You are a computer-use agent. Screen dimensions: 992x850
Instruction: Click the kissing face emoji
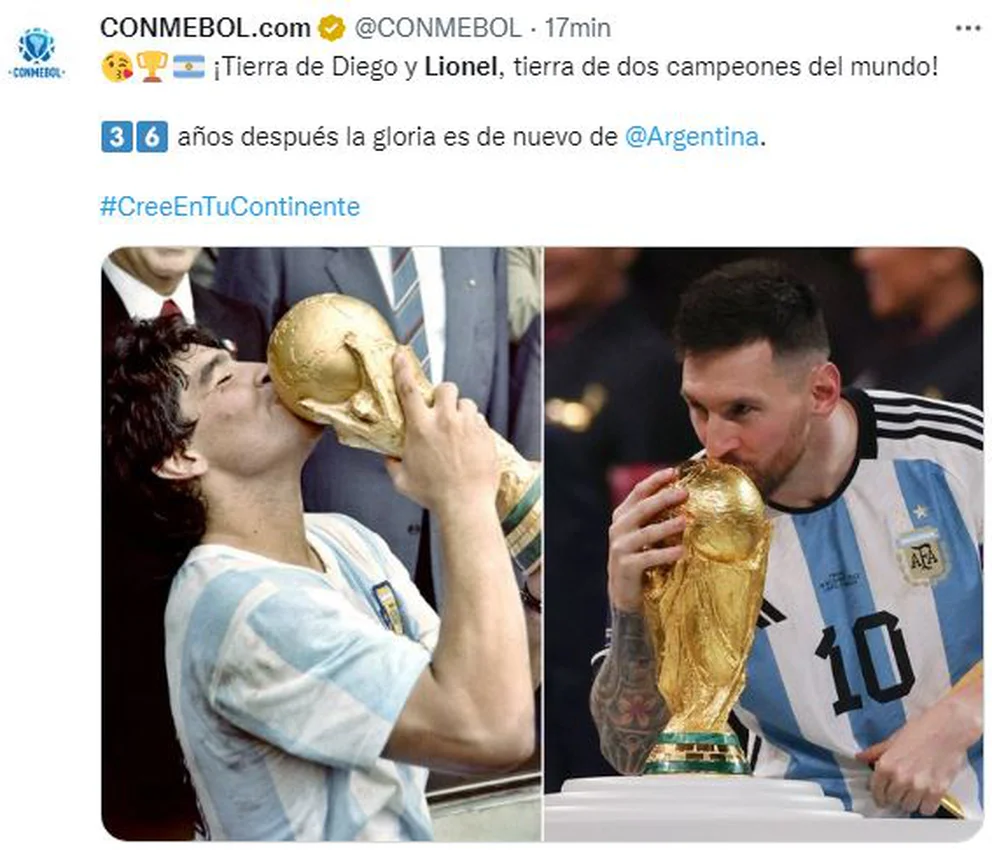pyautogui.click(x=117, y=67)
